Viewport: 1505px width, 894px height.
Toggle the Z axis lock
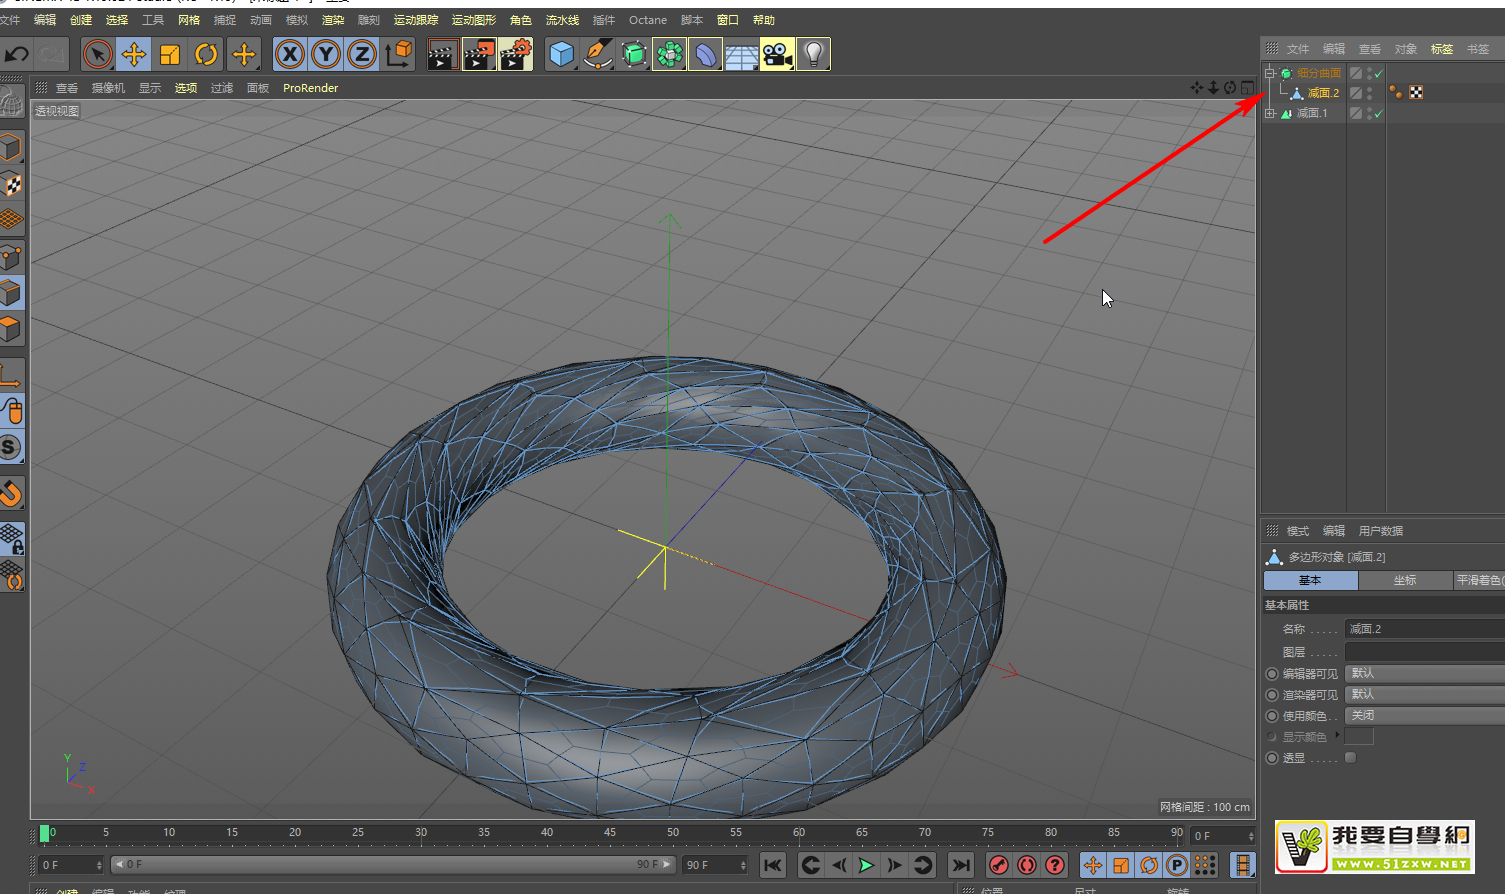click(x=362, y=54)
